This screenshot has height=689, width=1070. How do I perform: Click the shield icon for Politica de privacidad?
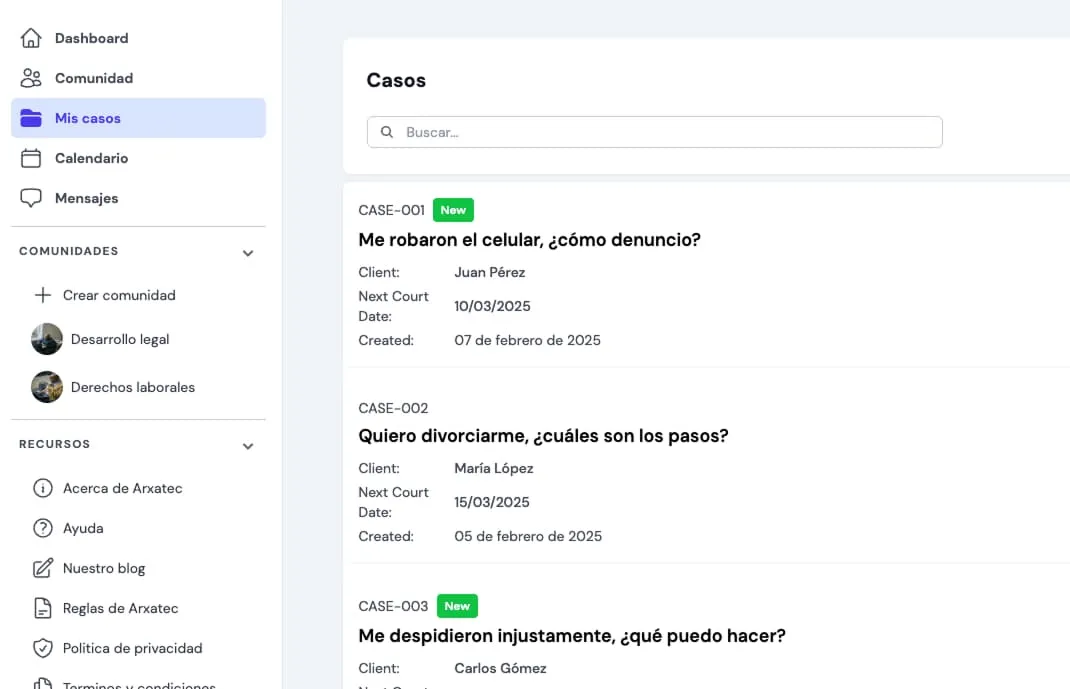click(42, 648)
